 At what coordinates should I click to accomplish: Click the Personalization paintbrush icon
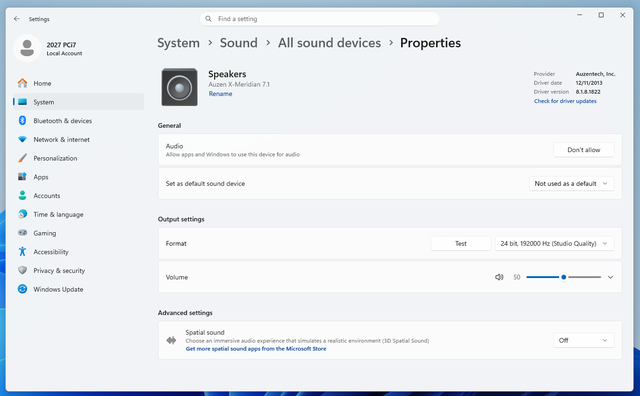click(22, 158)
